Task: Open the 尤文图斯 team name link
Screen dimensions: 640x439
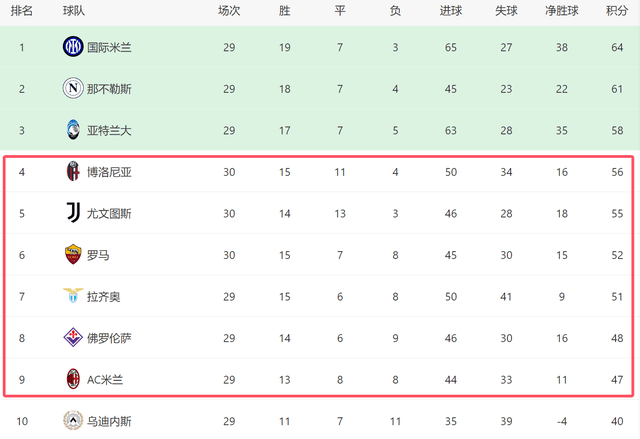Action: [112, 213]
